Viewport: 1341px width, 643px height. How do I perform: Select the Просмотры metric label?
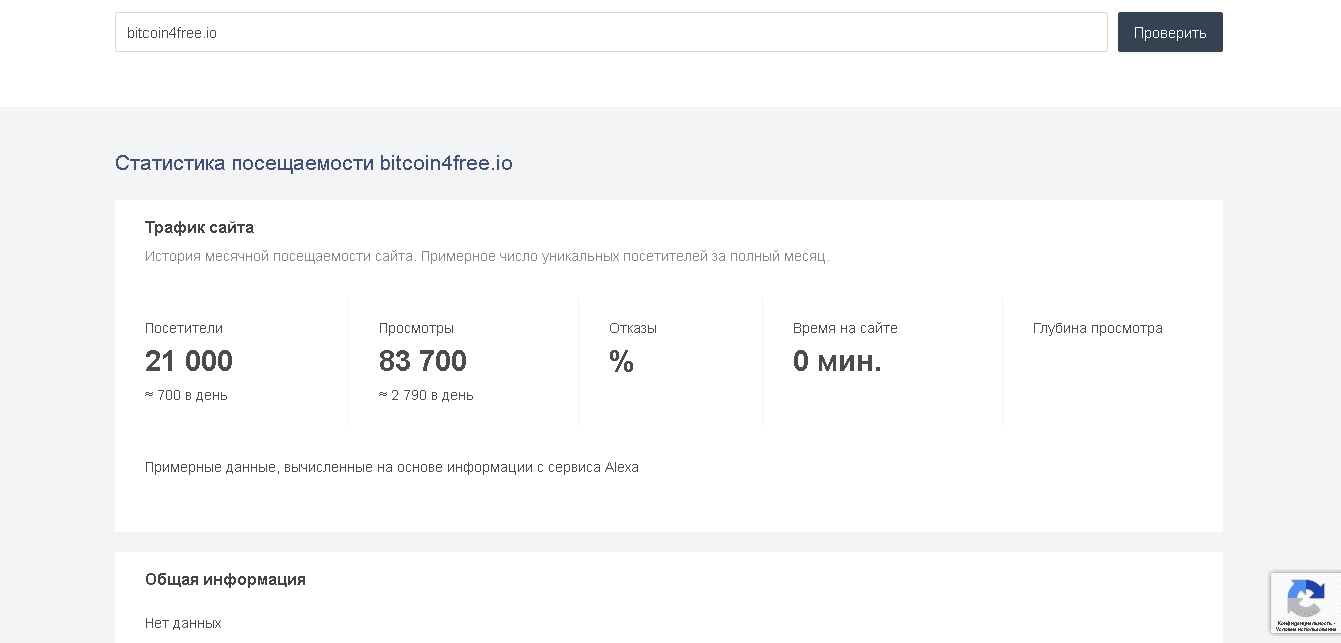tap(416, 328)
